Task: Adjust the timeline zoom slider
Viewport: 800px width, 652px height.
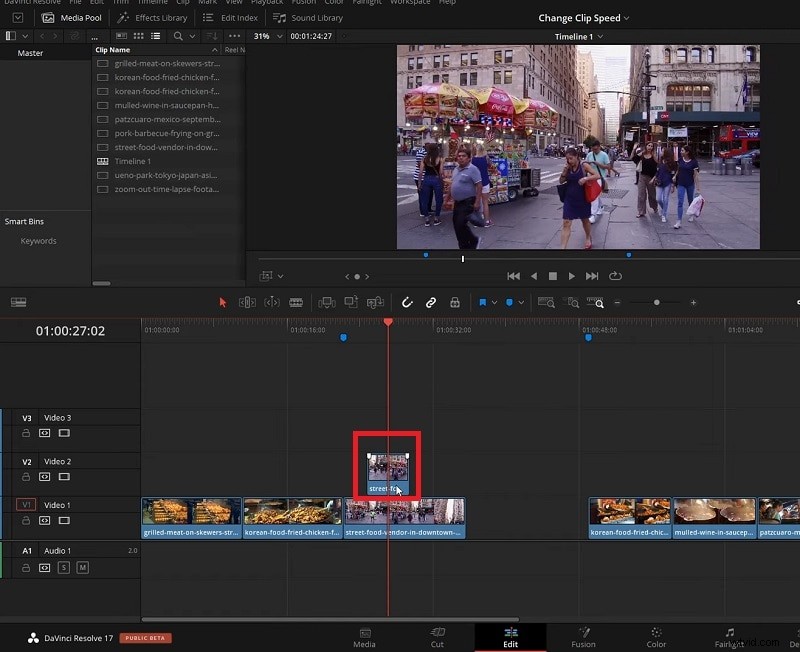Action: tap(656, 302)
